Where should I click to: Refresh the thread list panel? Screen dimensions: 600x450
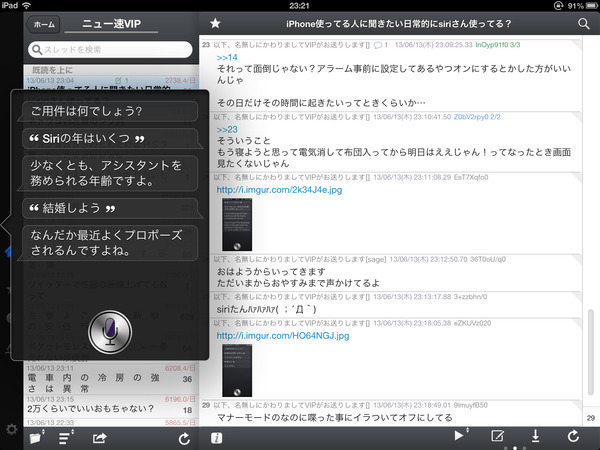[x=184, y=439]
